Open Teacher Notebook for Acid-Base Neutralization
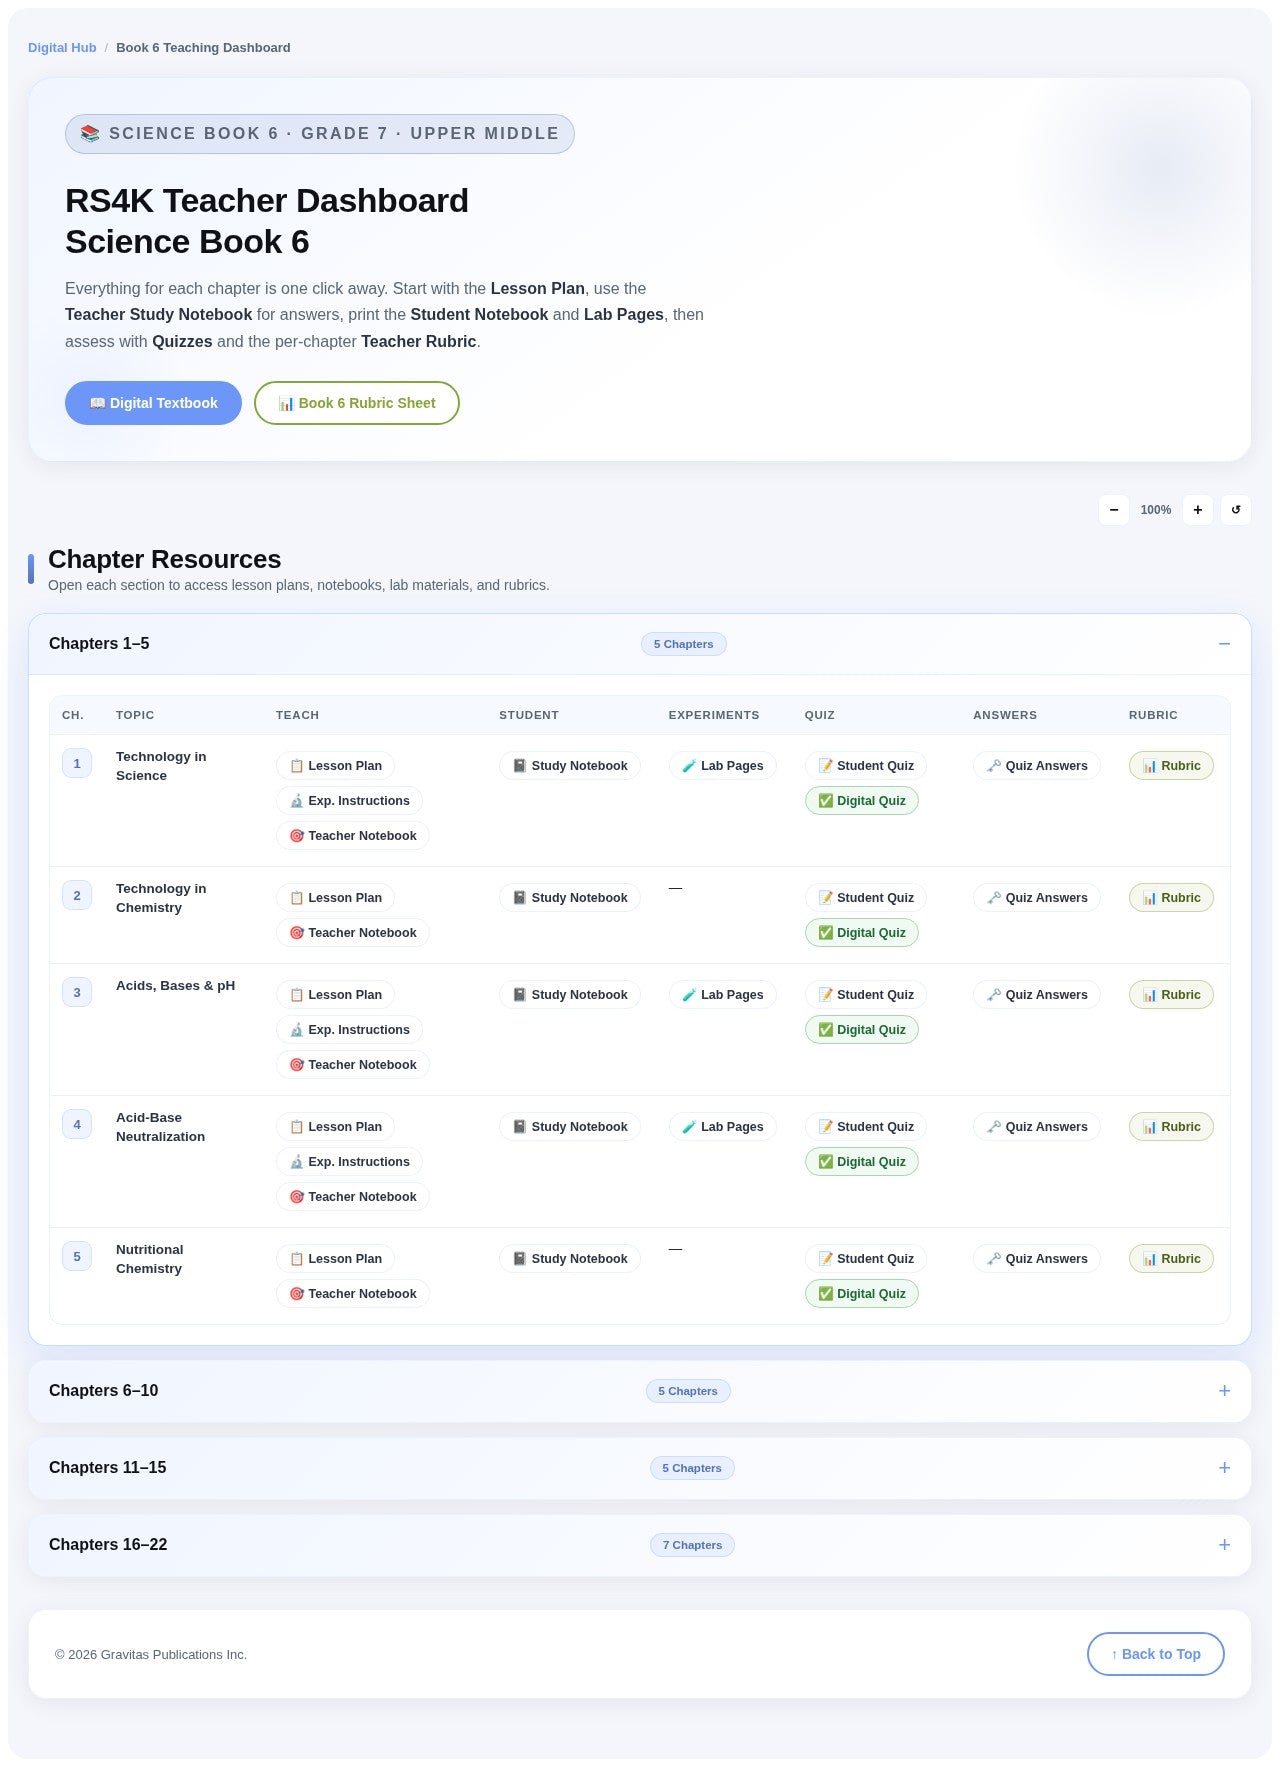The width and height of the screenshot is (1280, 1767). [x=353, y=1197]
